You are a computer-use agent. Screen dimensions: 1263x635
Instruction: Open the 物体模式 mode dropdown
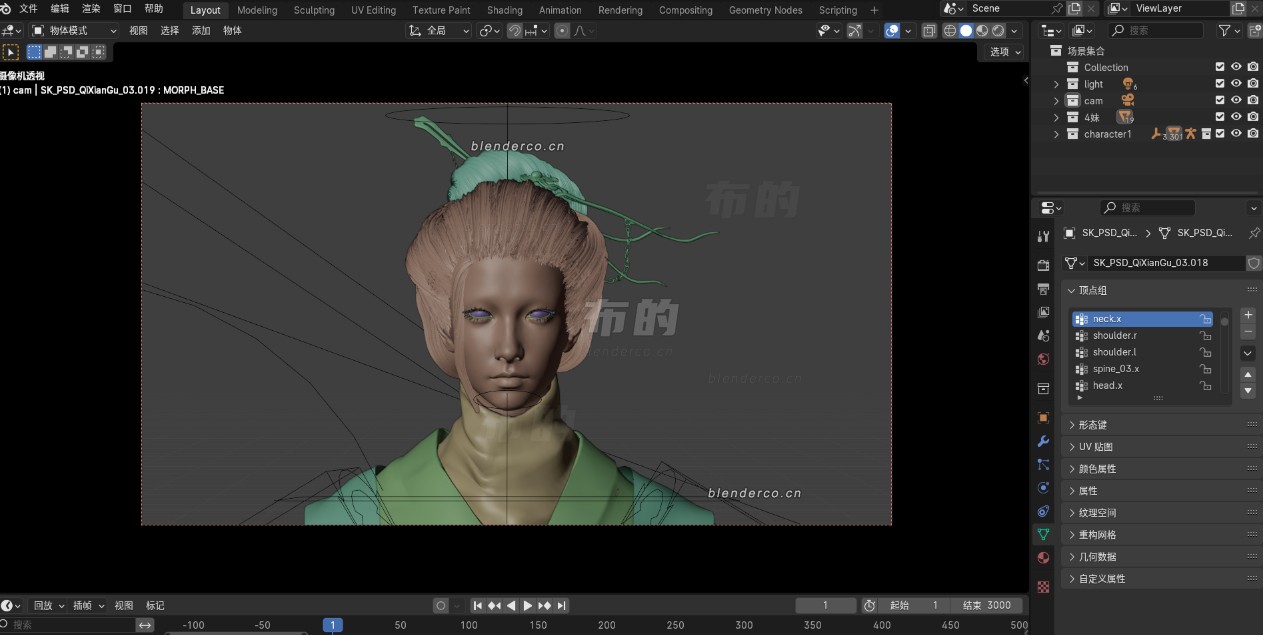coord(74,31)
